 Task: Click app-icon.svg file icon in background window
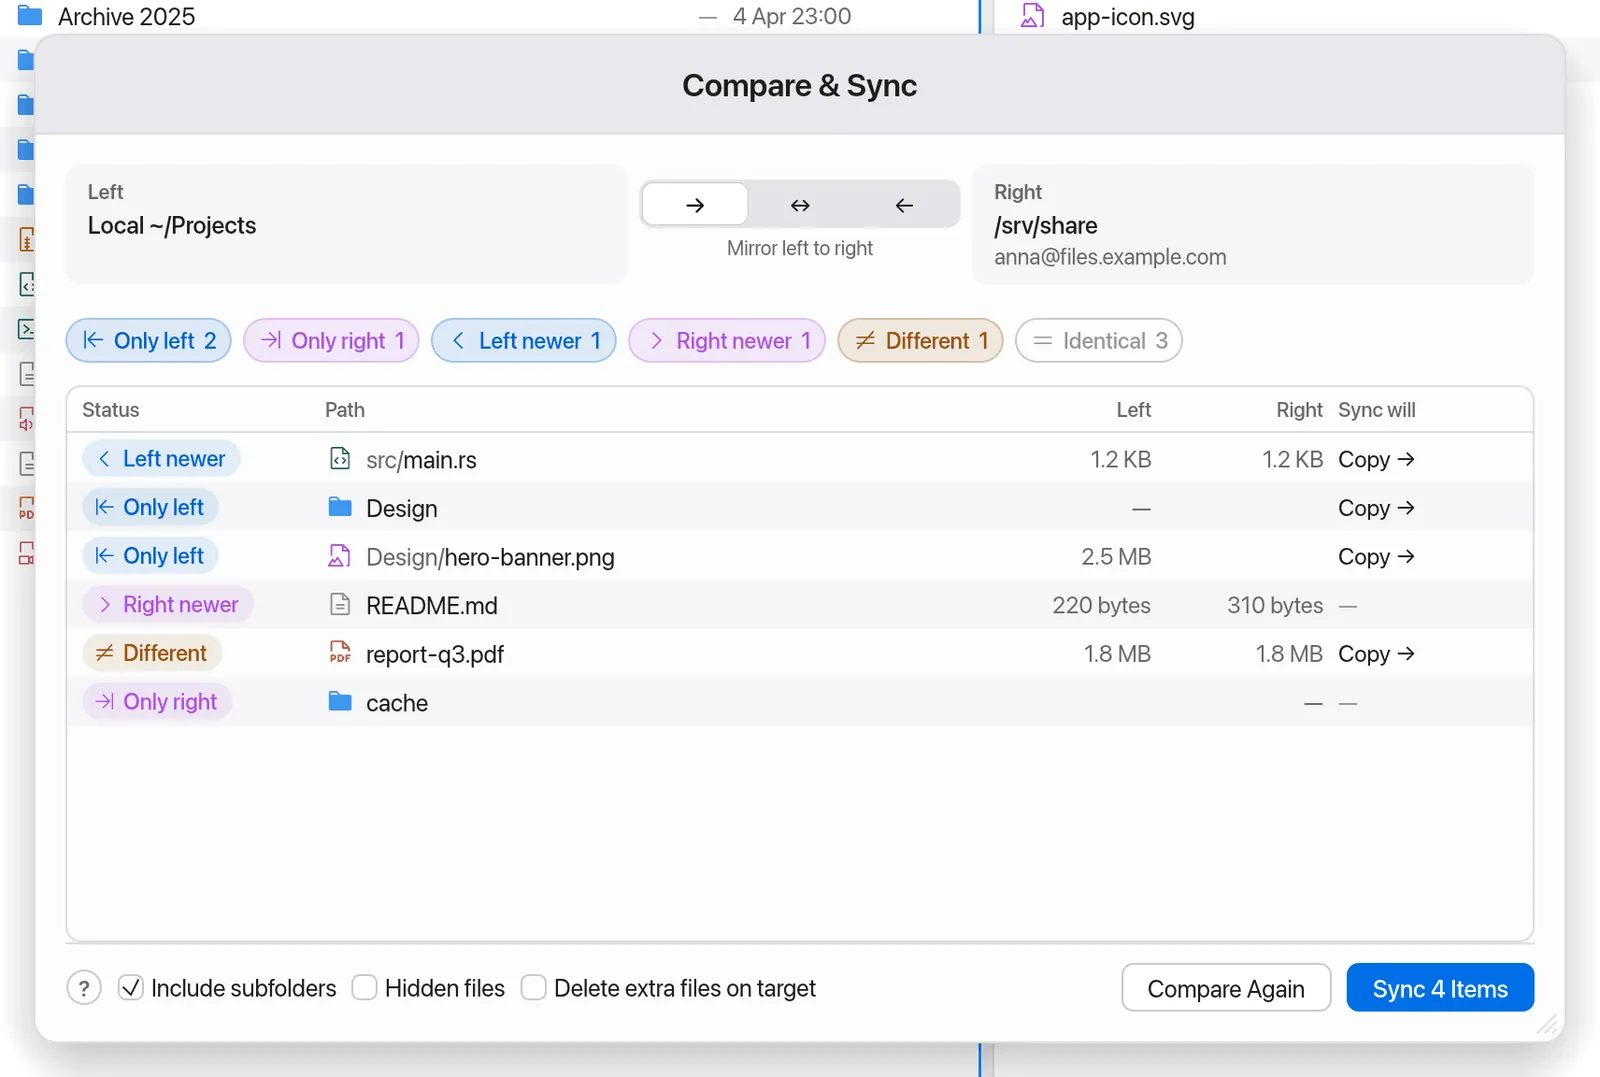(1032, 16)
